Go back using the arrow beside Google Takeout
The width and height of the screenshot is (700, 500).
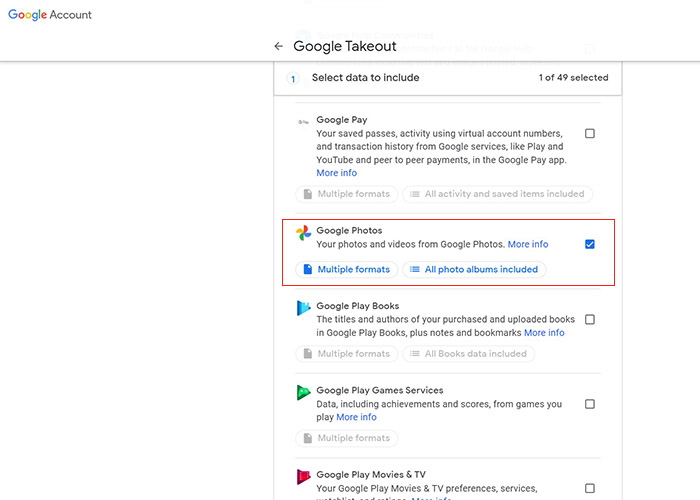click(x=279, y=46)
